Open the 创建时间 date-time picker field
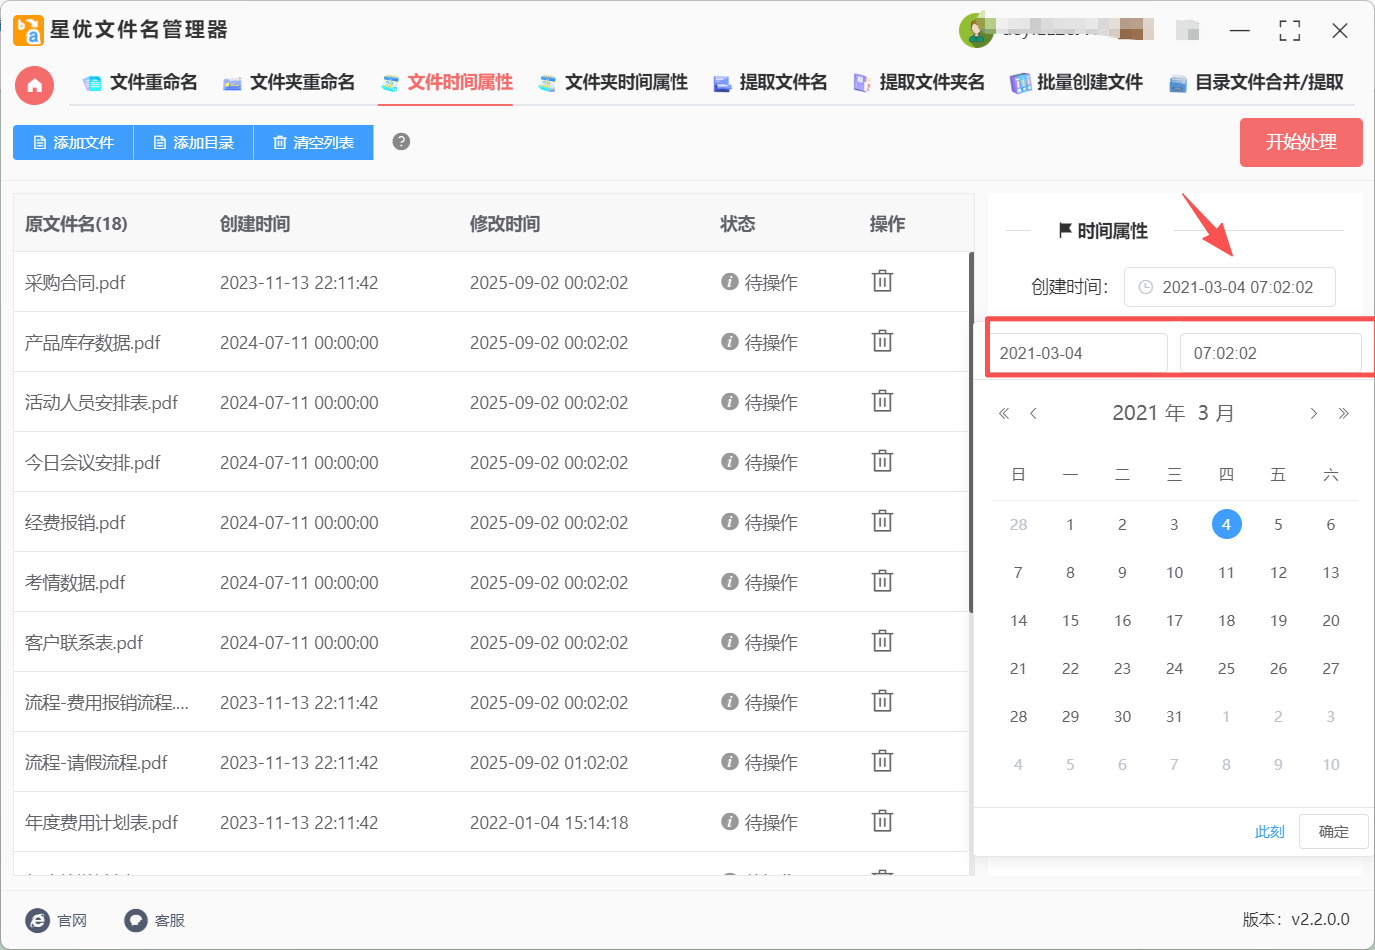This screenshot has height=950, width=1375. point(1229,287)
